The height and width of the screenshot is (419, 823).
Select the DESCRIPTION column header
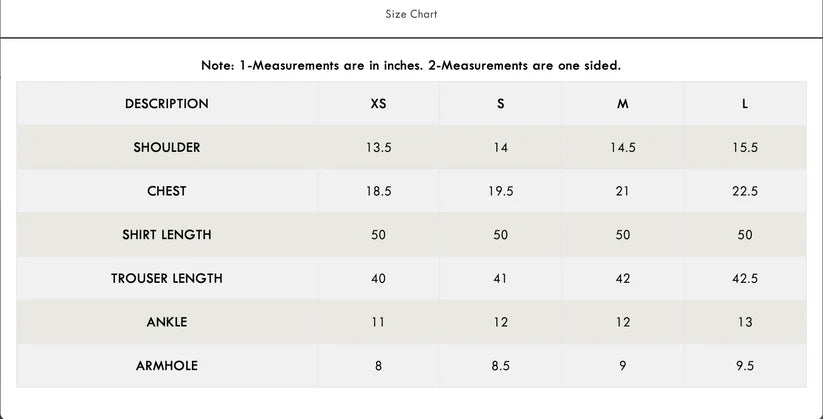167,104
